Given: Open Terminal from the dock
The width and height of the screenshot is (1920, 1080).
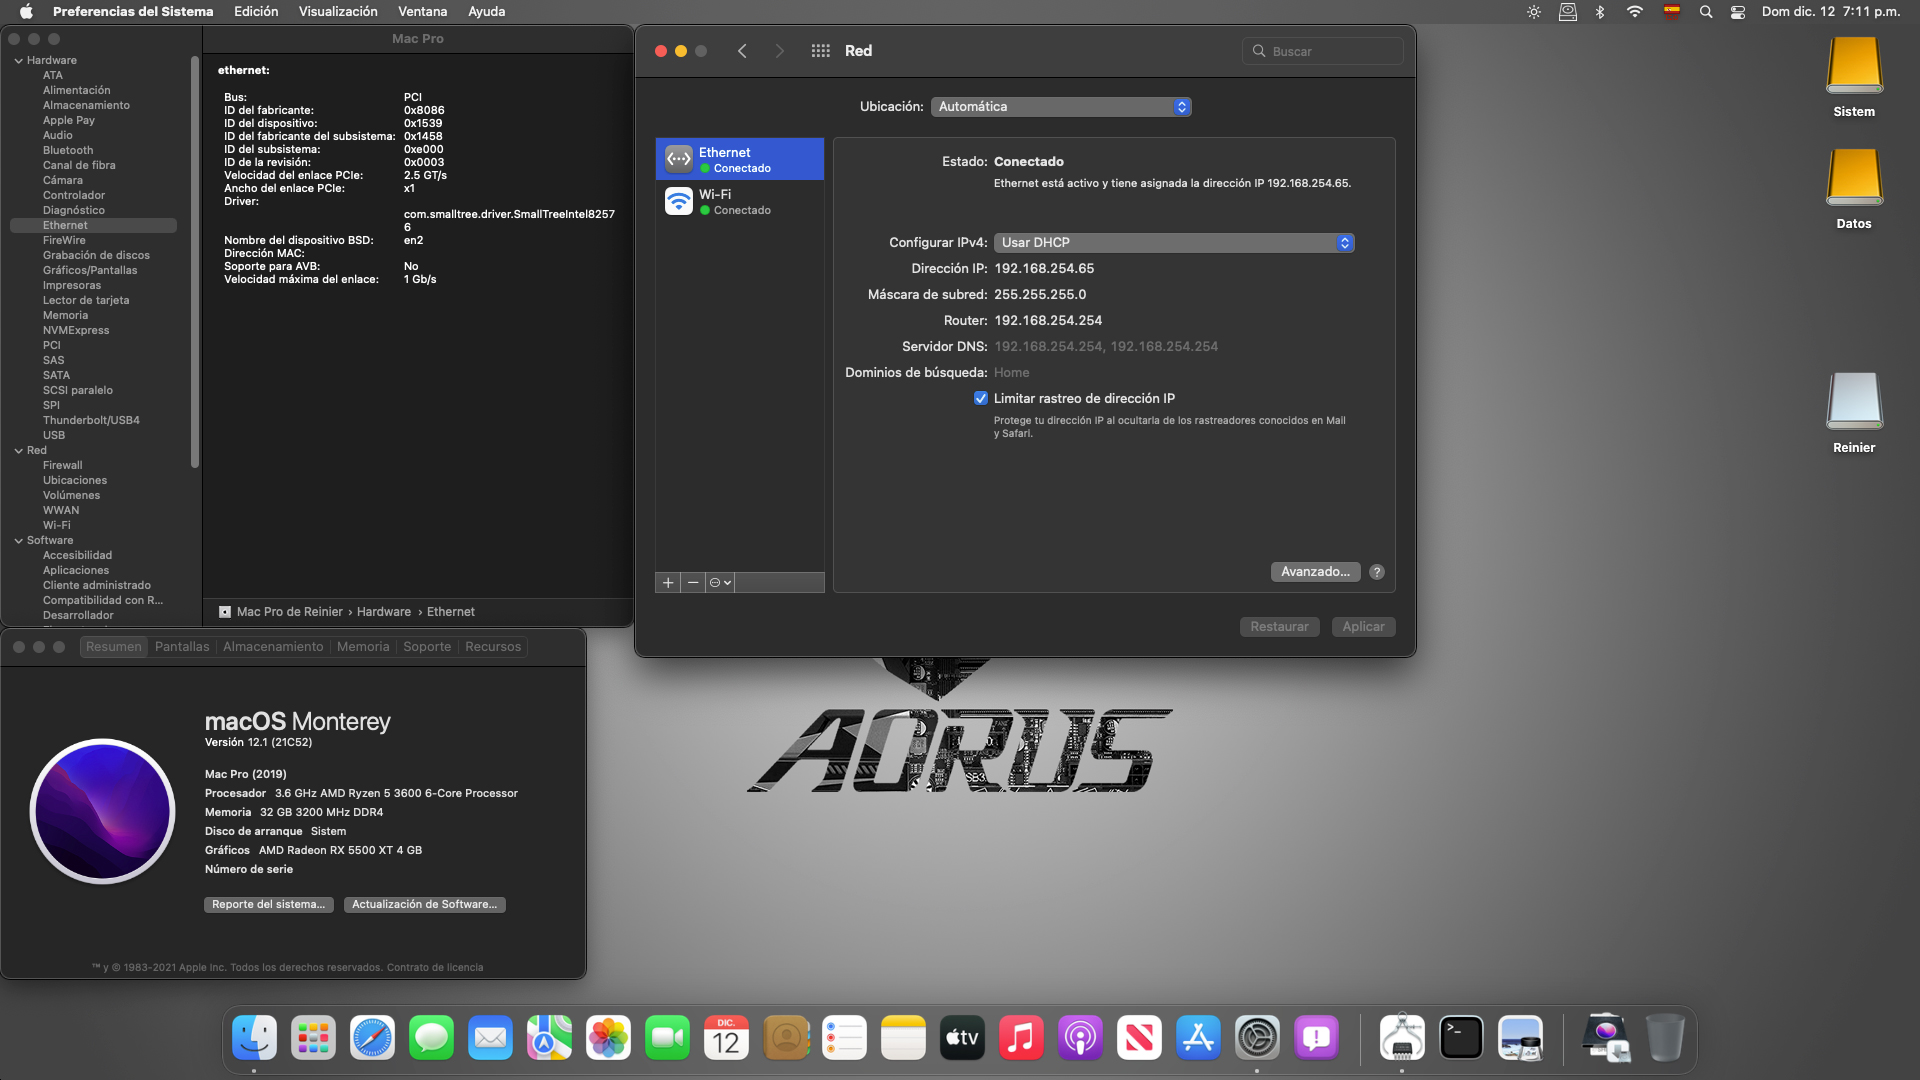Looking at the screenshot, I should pyautogui.click(x=1460, y=1039).
